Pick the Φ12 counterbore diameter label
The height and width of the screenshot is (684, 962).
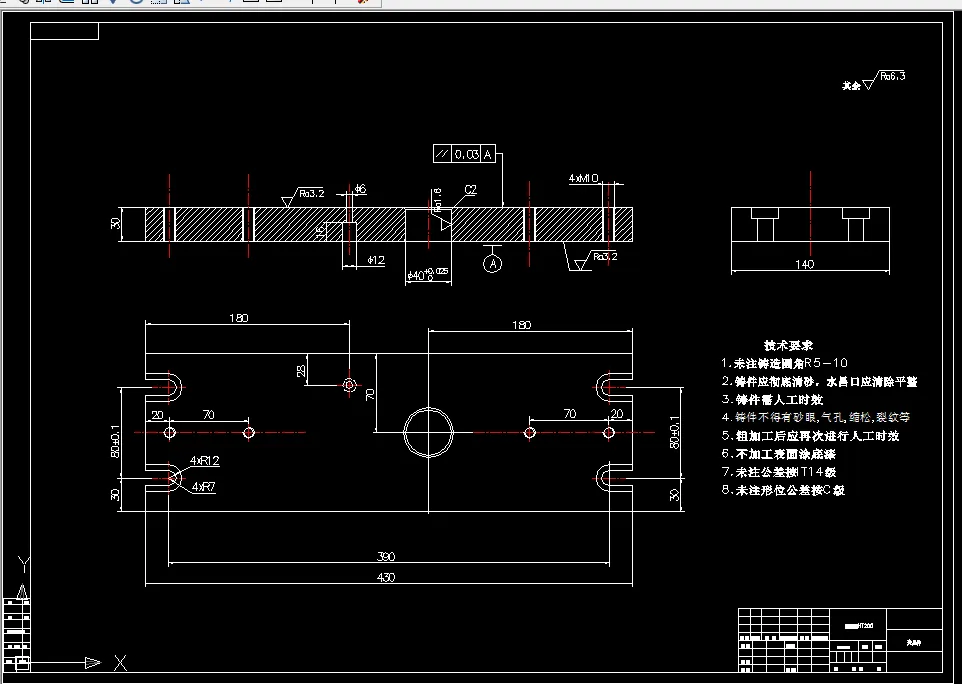tap(376, 260)
